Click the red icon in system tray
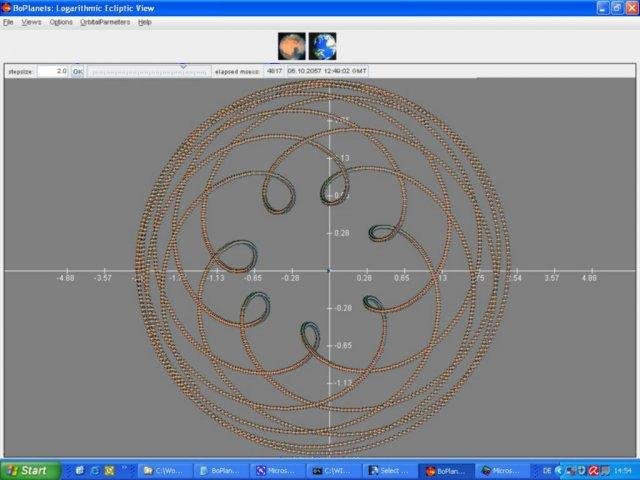This screenshot has width=640, height=480. point(593,470)
